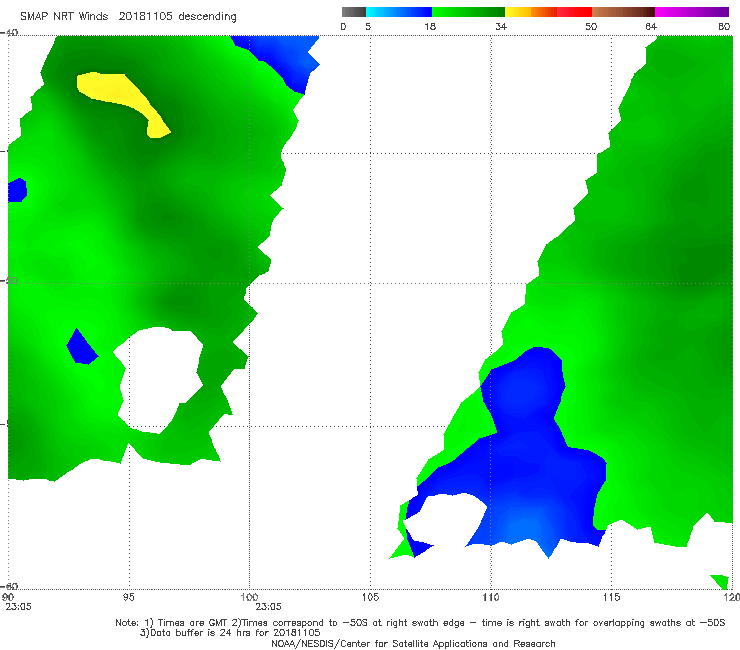This screenshot has height=650, width=740.
Task: Pick the brown segment of the color bar
Action: pos(623,12)
